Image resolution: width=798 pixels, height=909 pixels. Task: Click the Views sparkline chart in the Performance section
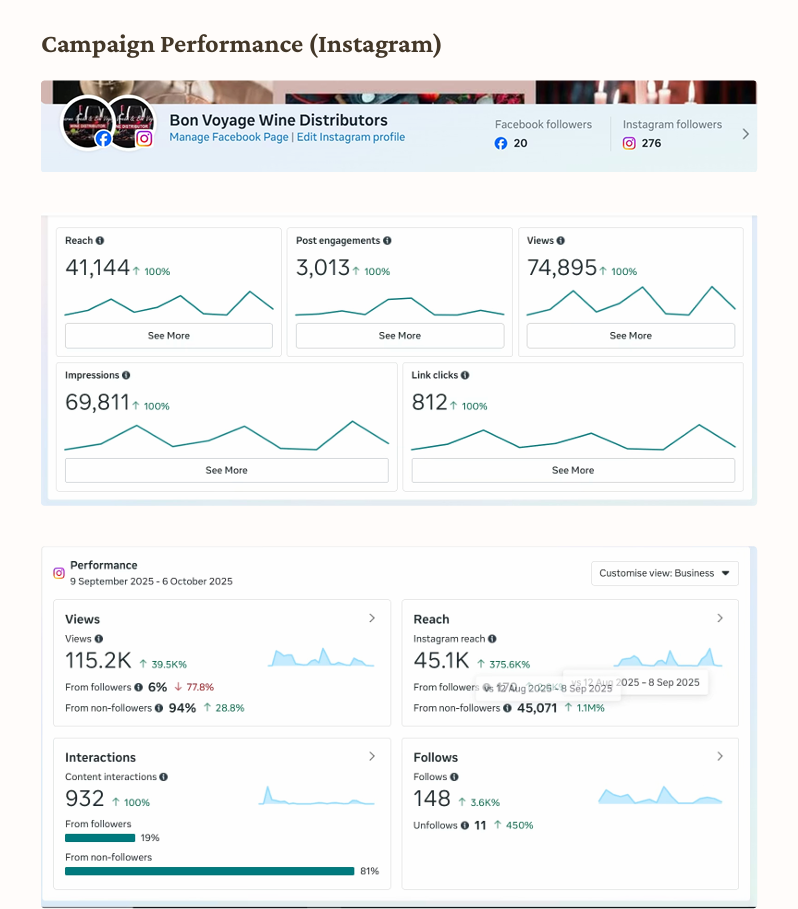[320, 657]
